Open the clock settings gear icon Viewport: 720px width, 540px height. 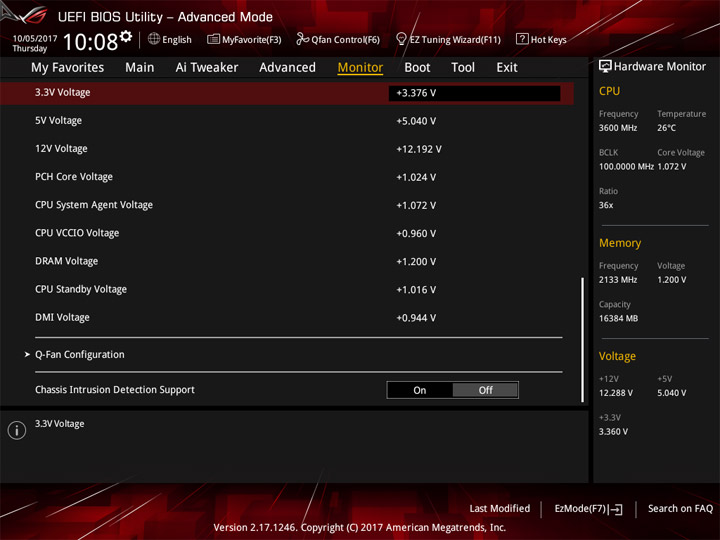[x=126, y=36]
